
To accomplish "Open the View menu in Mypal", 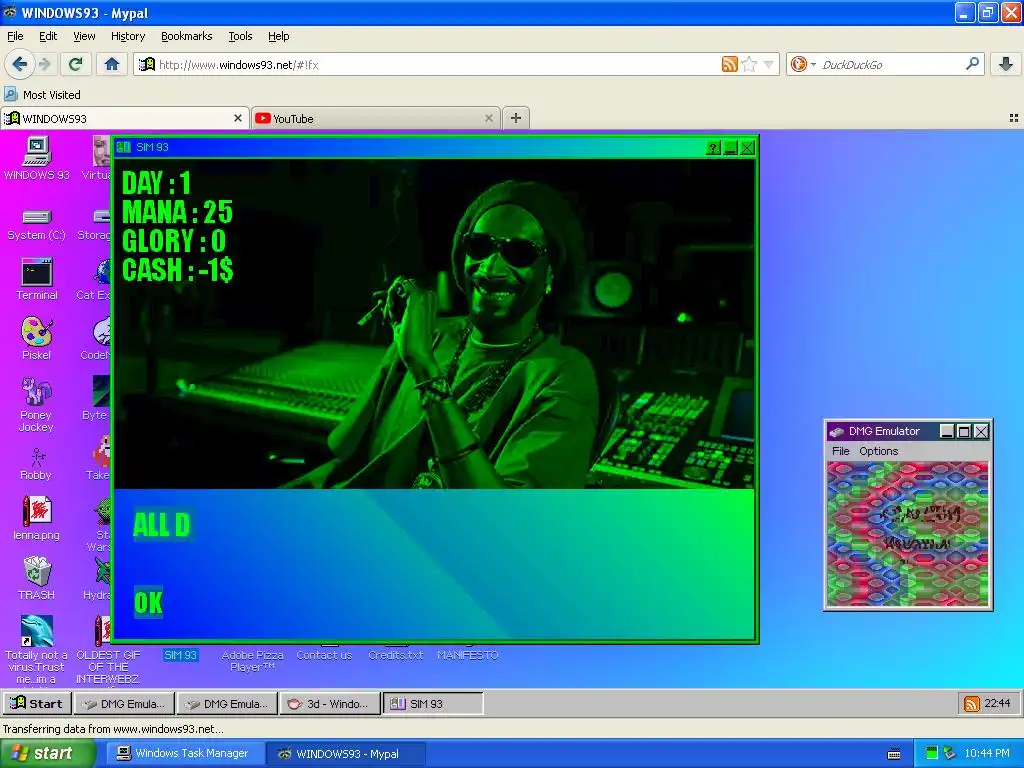I will 84,36.
